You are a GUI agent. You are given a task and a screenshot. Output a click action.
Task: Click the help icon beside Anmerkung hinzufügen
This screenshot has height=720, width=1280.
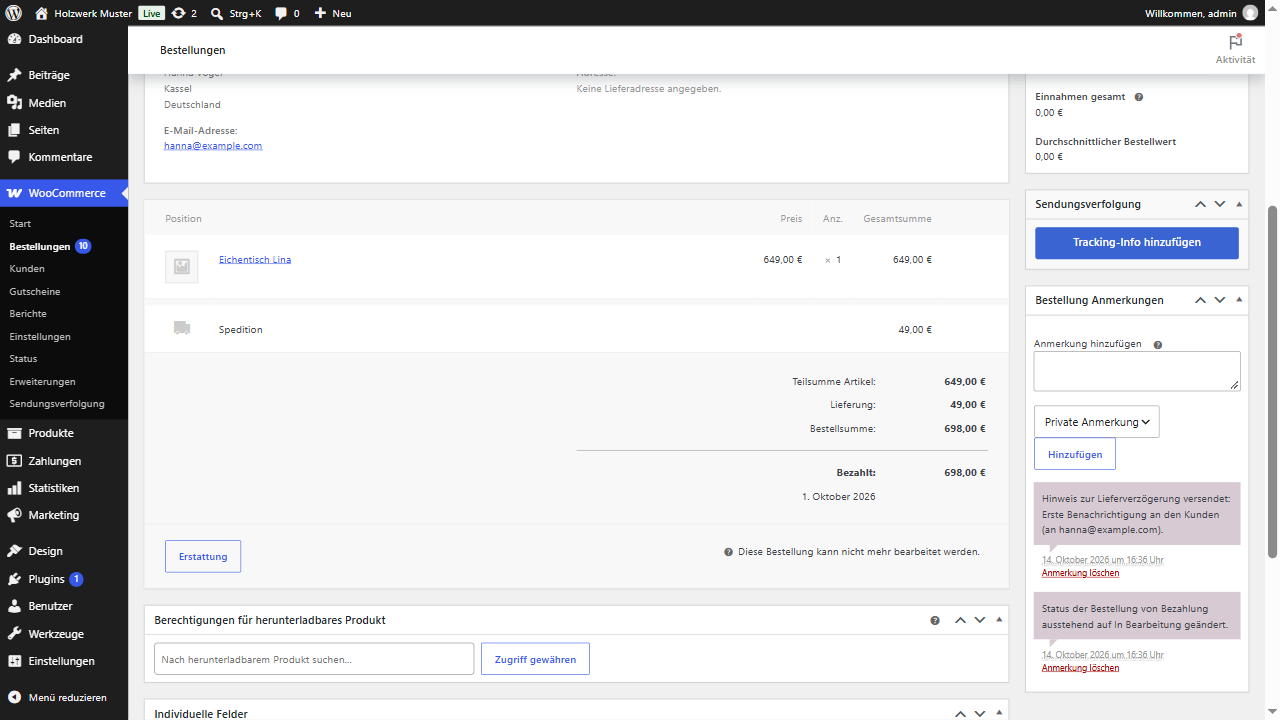click(1158, 344)
